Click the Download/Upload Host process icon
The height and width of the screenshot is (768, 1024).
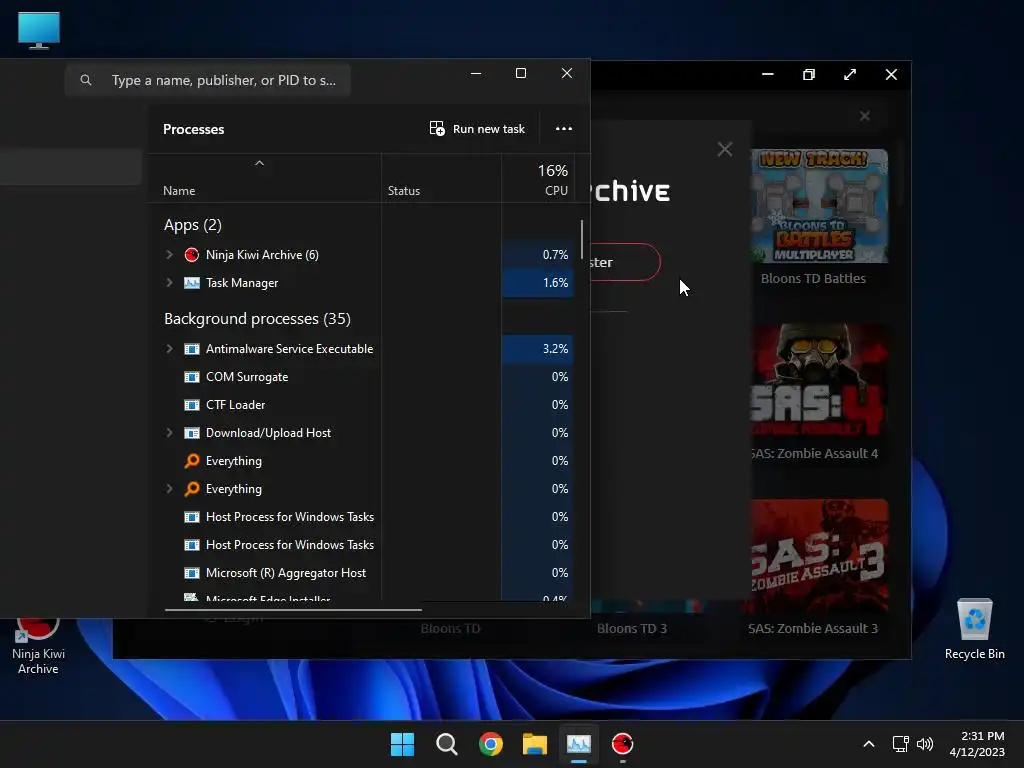(x=191, y=433)
